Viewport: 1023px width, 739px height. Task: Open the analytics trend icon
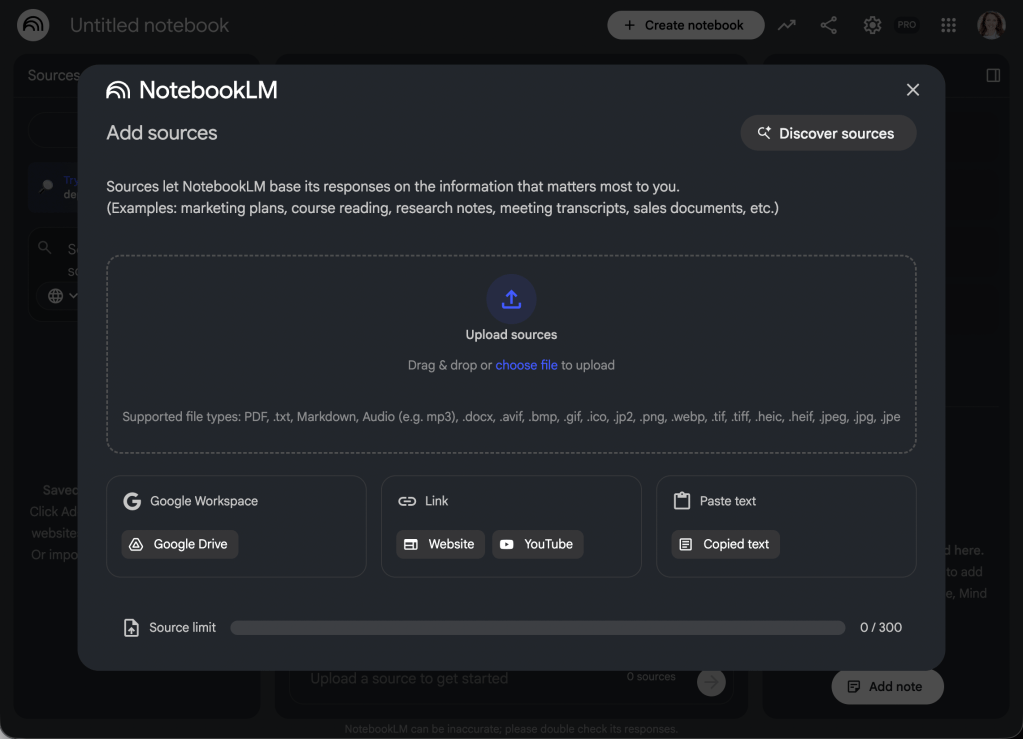click(787, 25)
